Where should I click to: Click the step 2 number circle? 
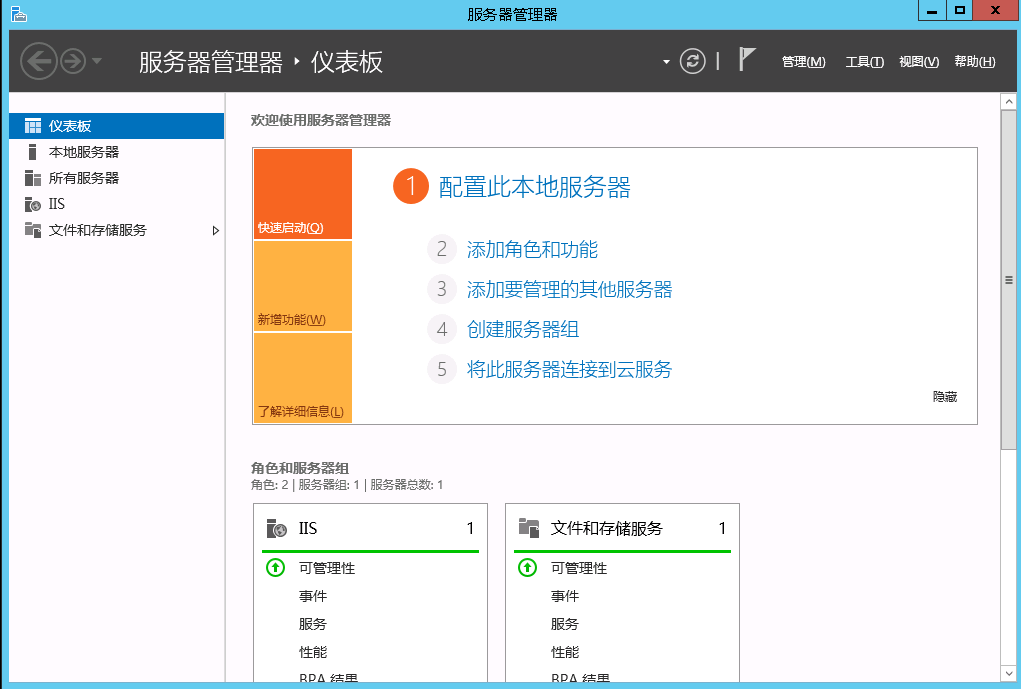pyautogui.click(x=441, y=249)
